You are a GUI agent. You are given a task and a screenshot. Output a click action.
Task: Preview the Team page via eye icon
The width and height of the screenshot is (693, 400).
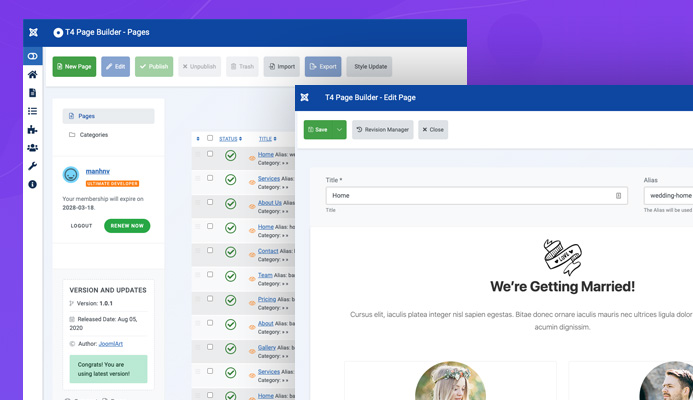(x=252, y=279)
